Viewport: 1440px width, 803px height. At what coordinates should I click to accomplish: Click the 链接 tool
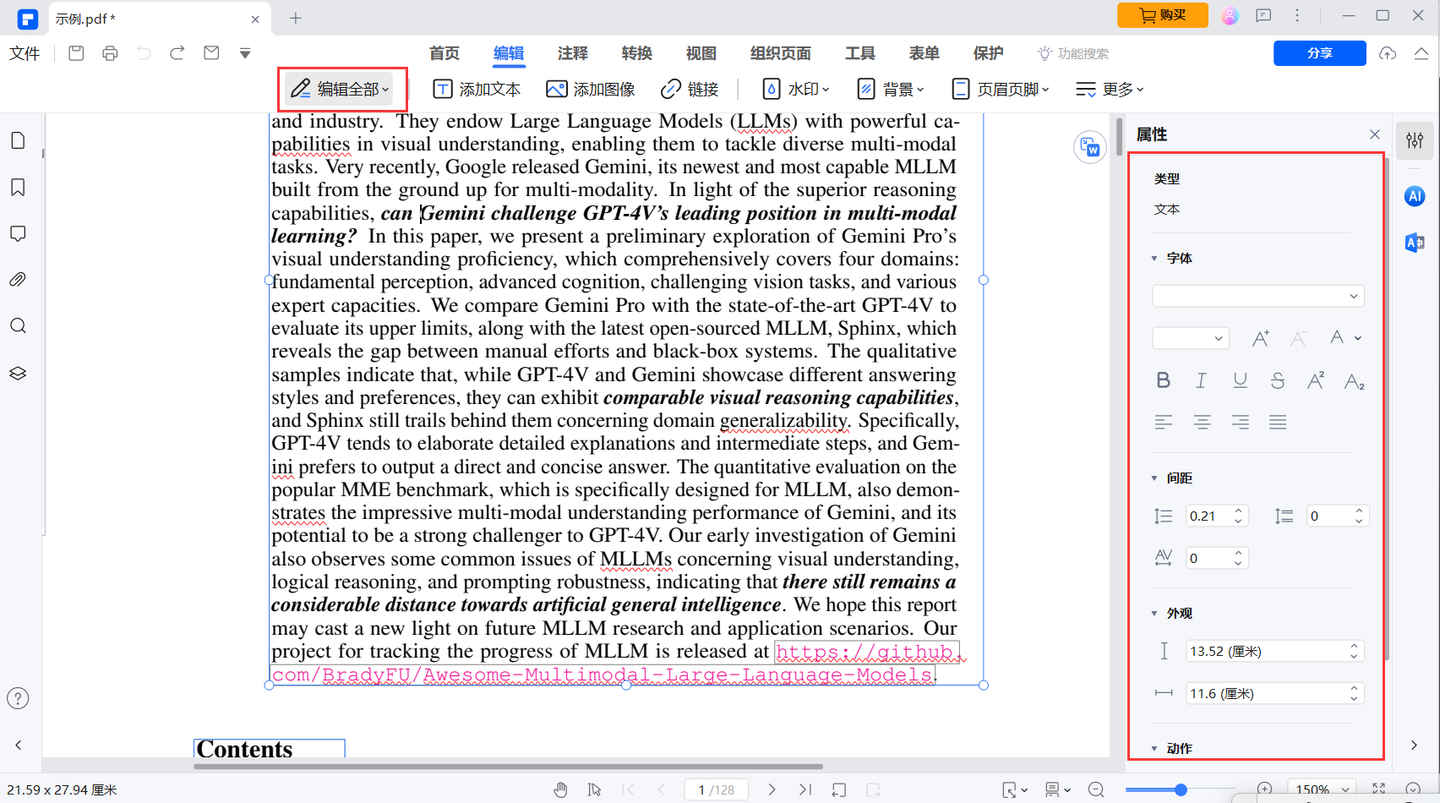(690, 89)
